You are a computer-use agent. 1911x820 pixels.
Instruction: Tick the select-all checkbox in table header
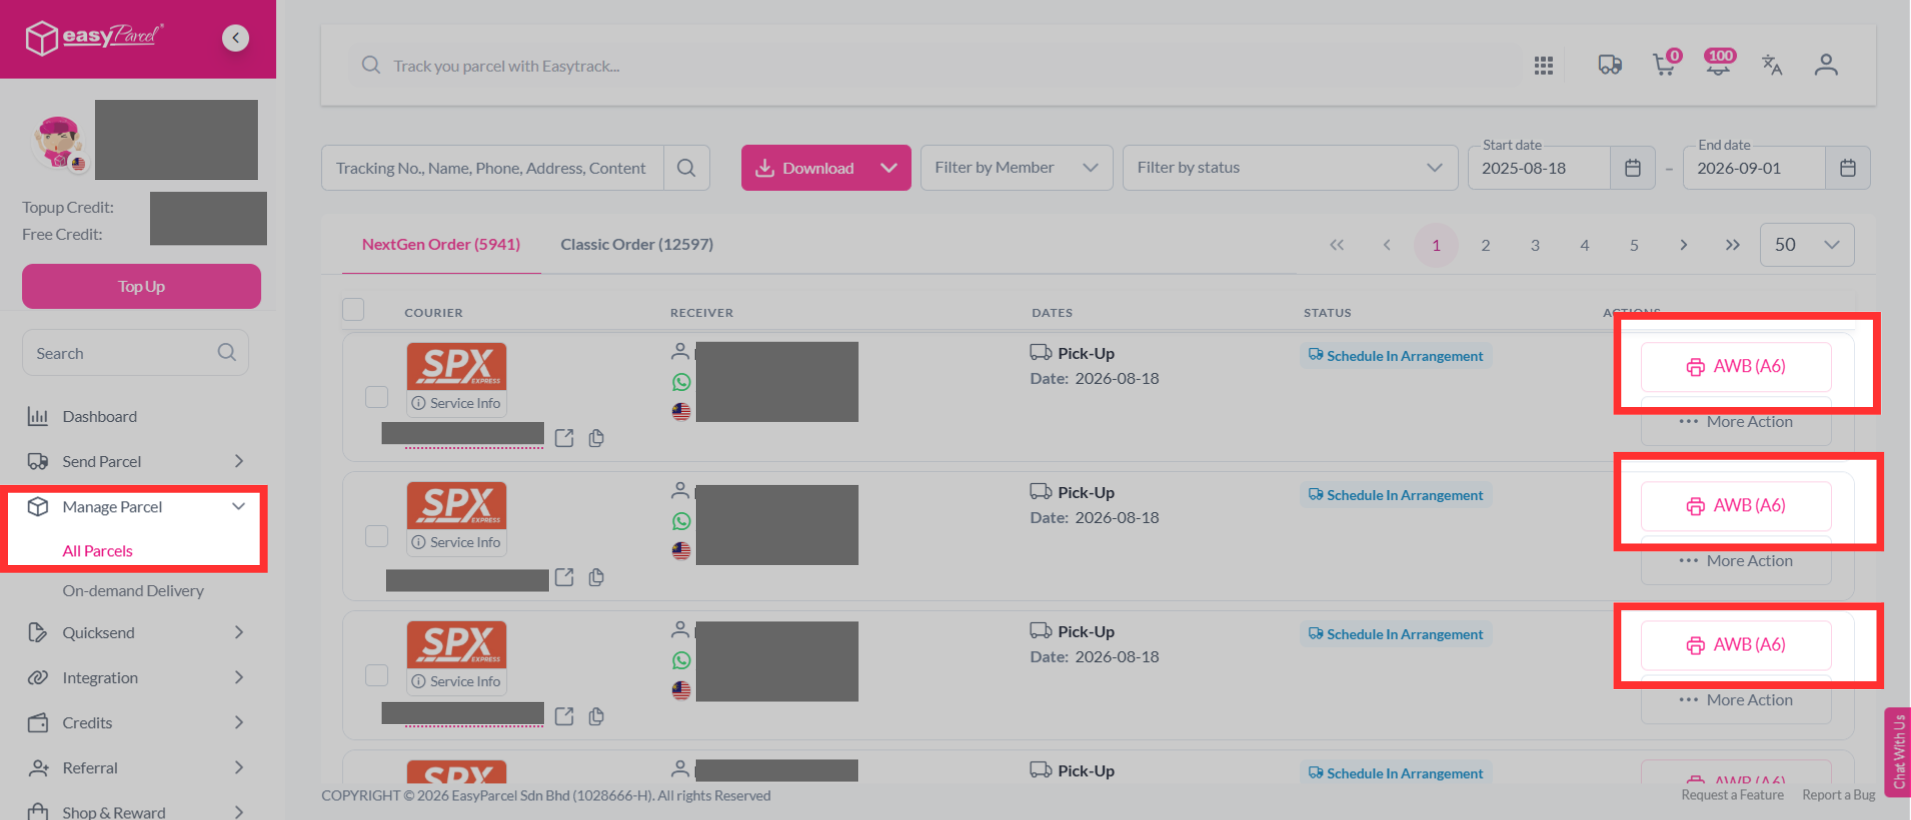pos(353,309)
